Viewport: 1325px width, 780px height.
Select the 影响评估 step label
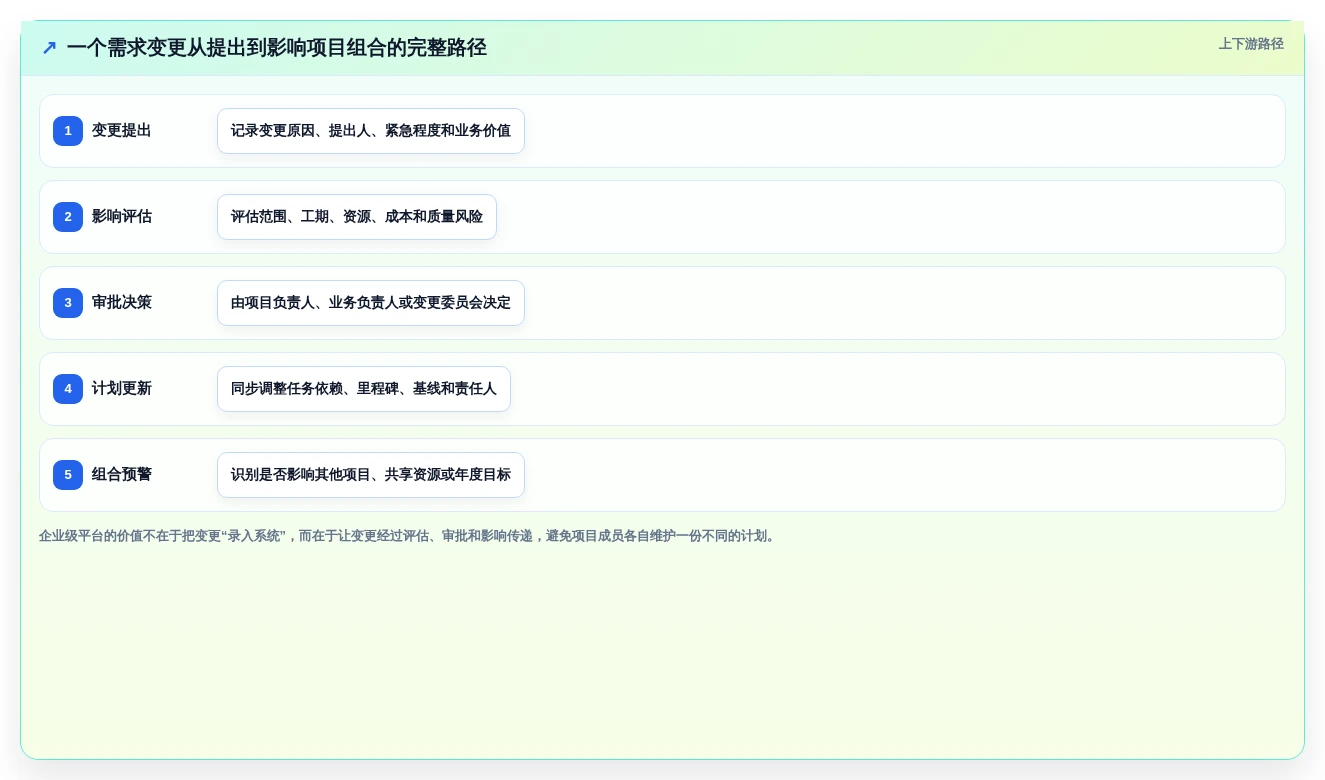pos(122,217)
